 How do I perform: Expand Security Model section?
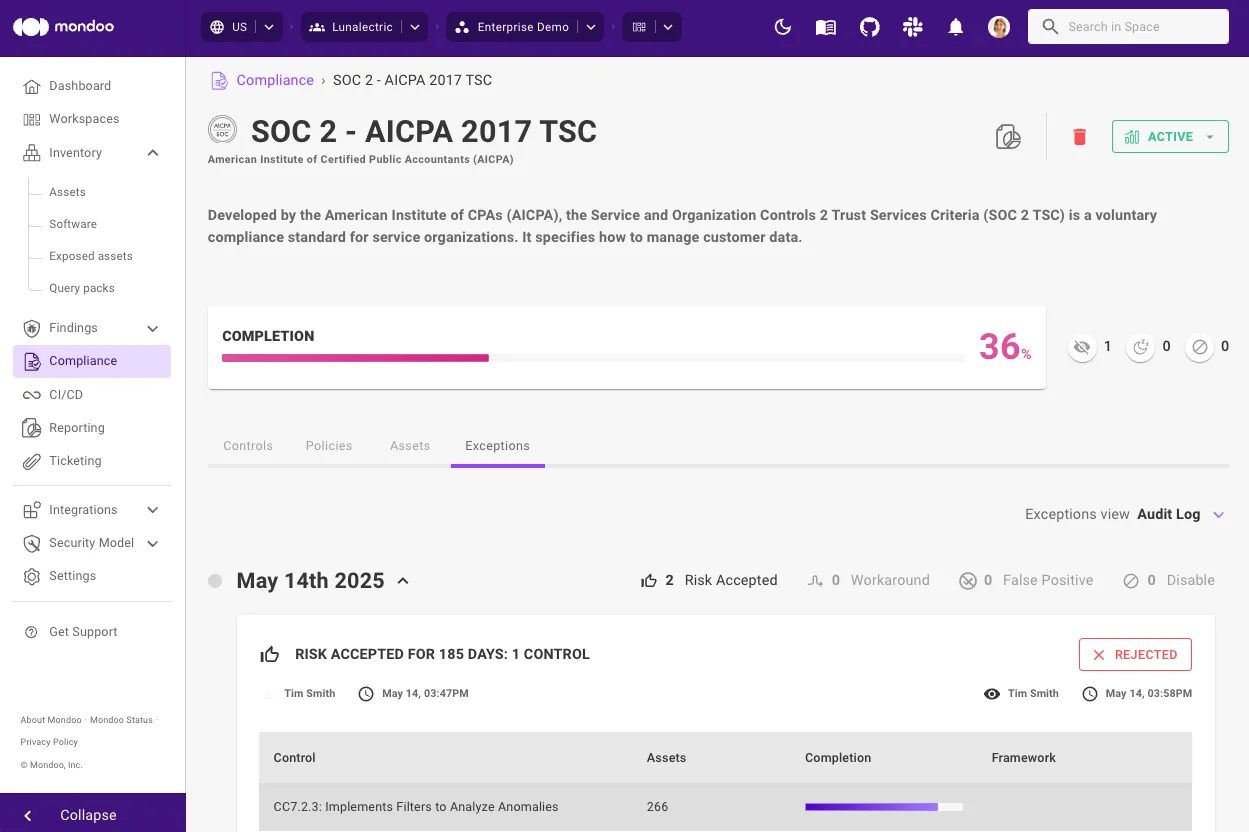pos(153,543)
